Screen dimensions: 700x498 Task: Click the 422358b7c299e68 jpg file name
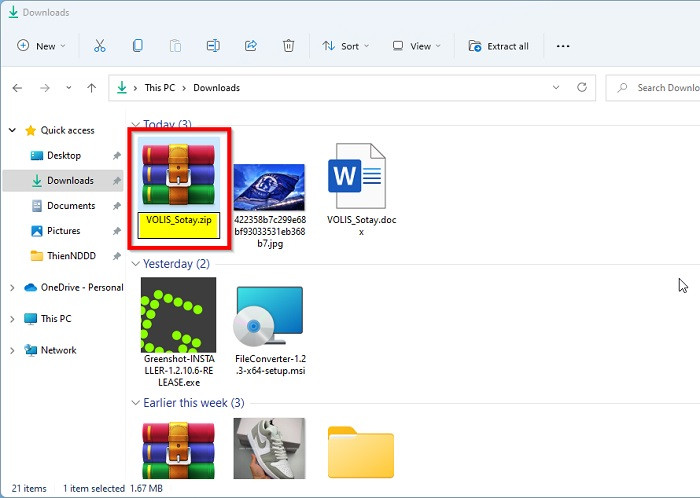(270, 232)
